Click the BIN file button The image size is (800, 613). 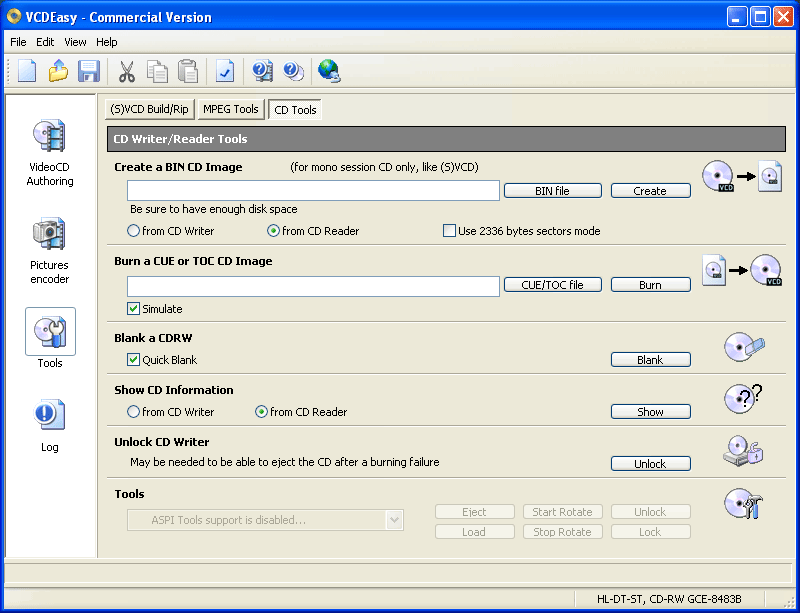coord(553,191)
